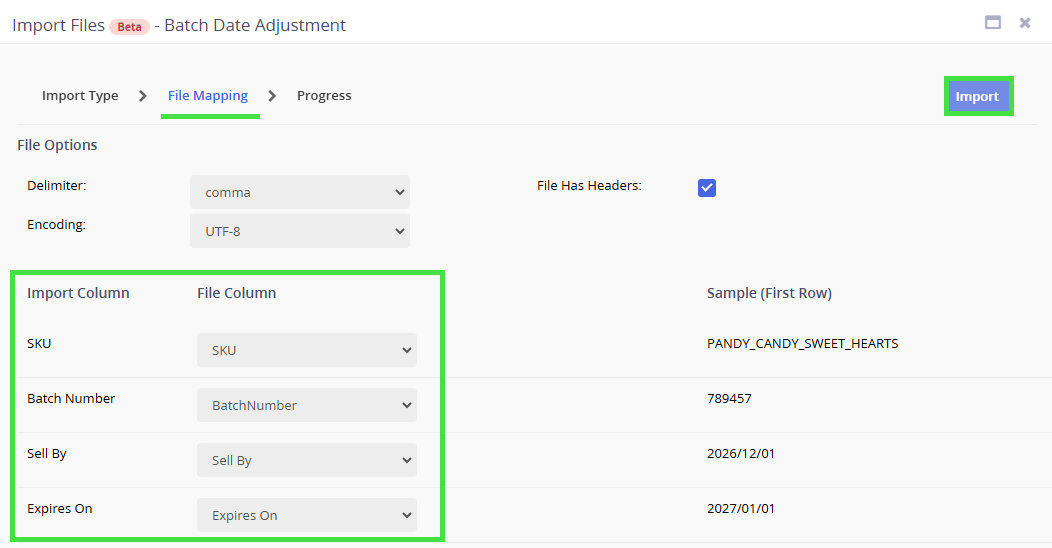The image size is (1052, 548).
Task: Click the Beta badge in the title
Action: pyautogui.click(x=130, y=26)
